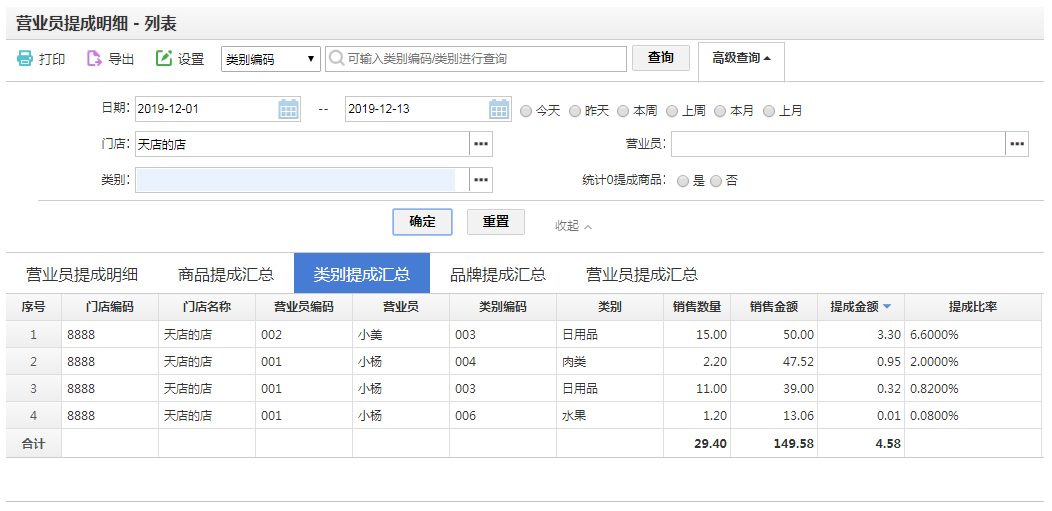
Task: Click the 水果 category cell
Action: pyautogui.click(x=610, y=416)
